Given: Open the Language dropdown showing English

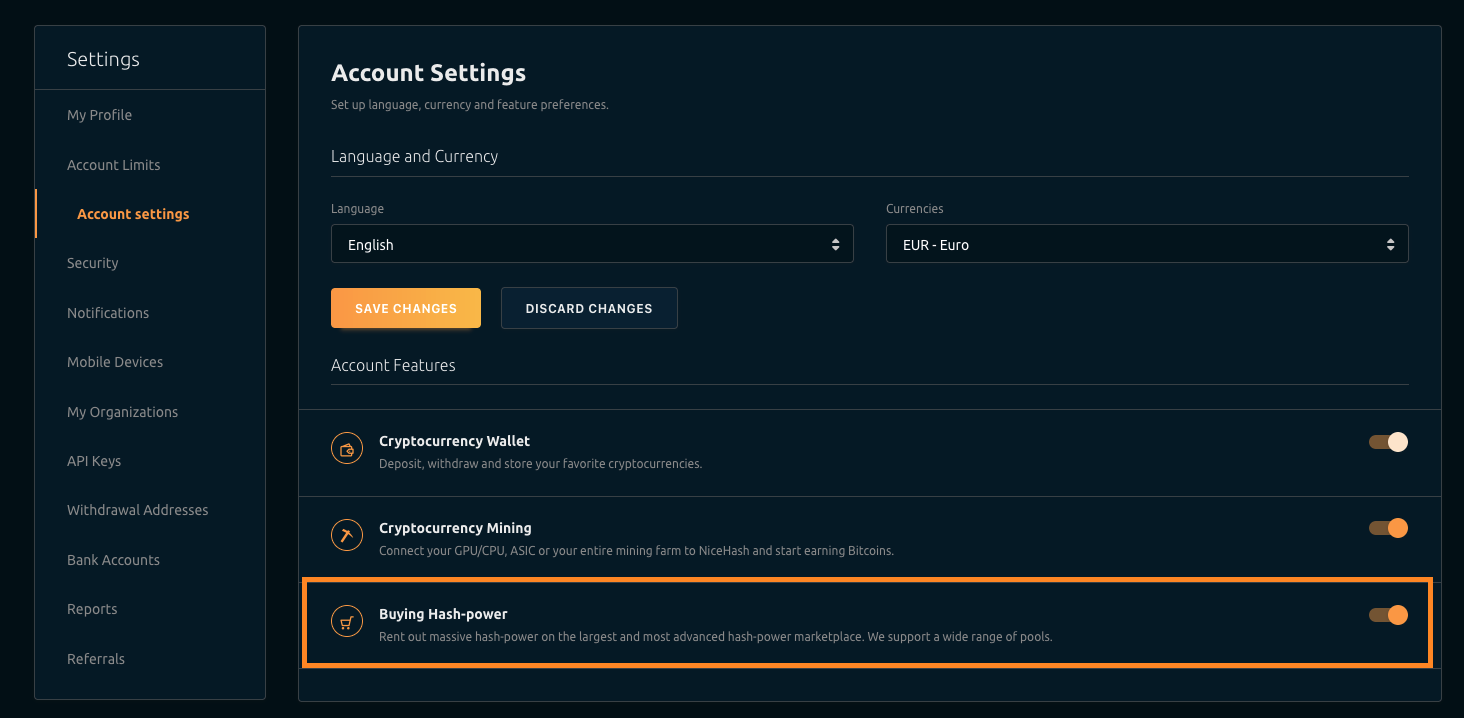Looking at the screenshot, I should click(592, 244).
